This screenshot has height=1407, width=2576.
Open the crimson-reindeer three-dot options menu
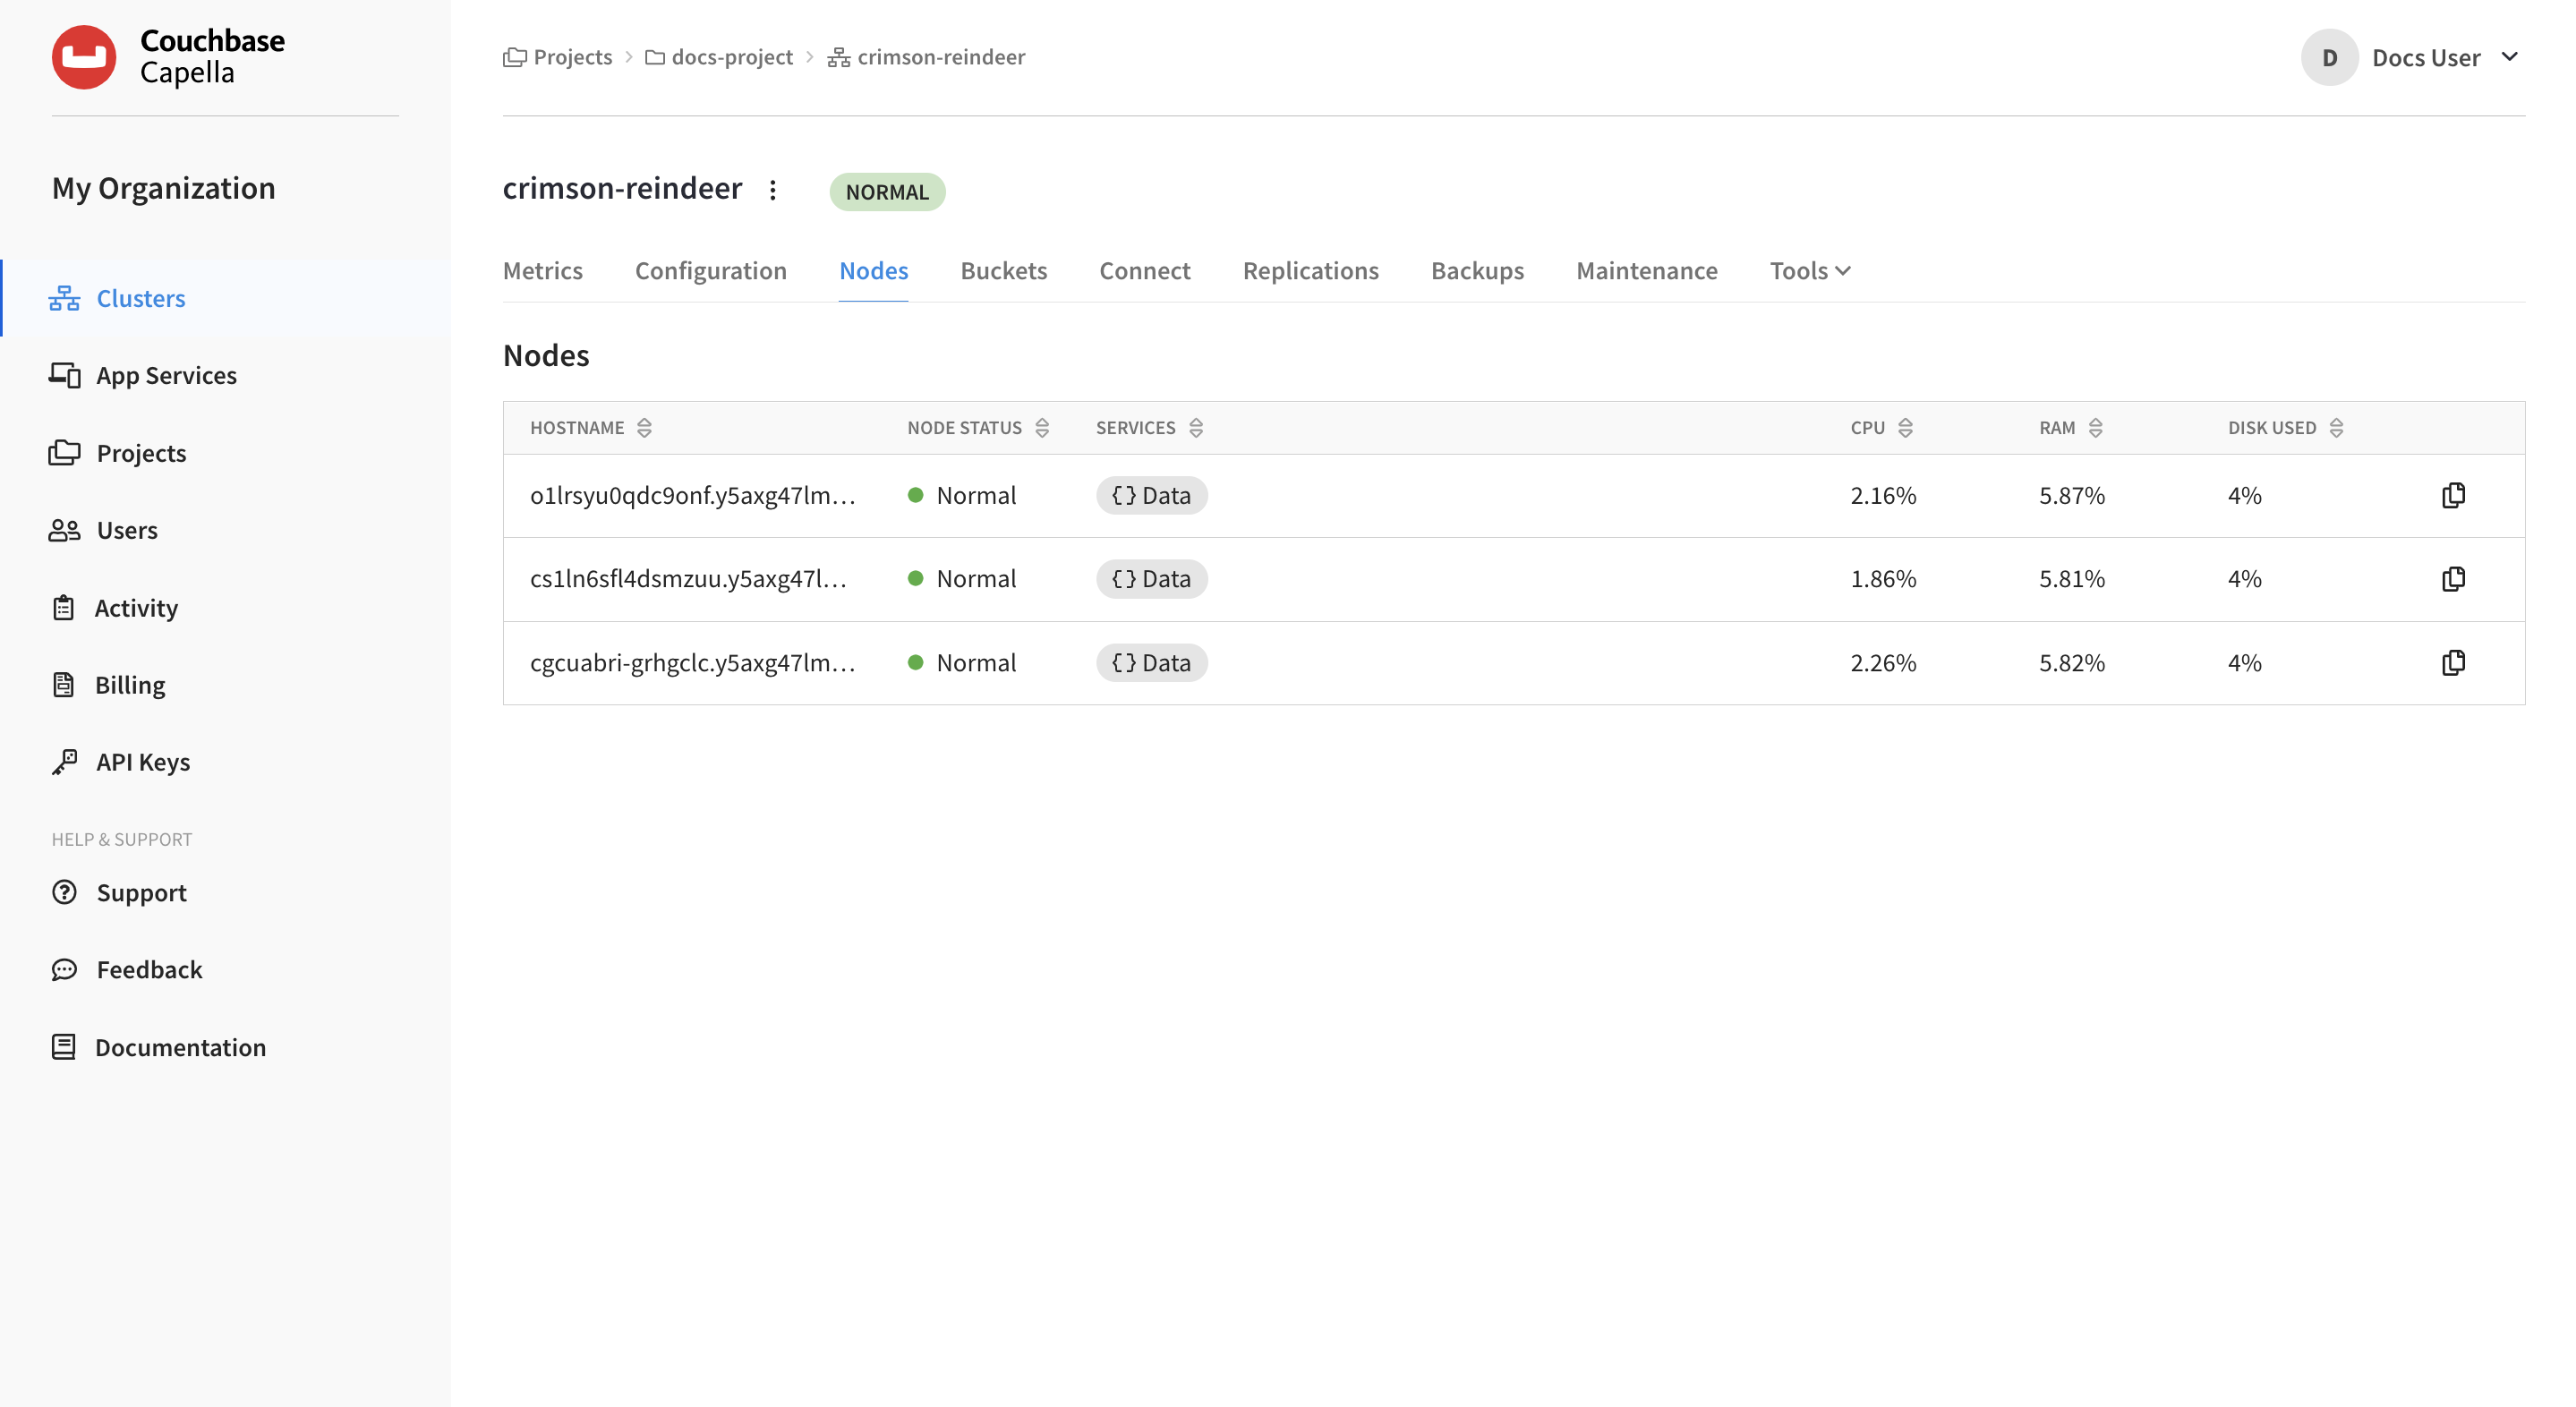tap(773, 189)
